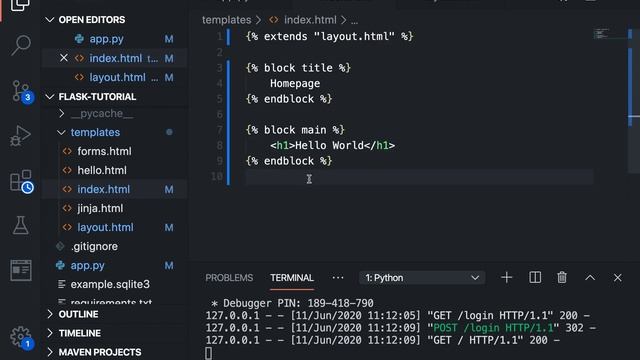The width and height of the screenshot is (640, 360).
Task: Open the 1: Python terminal dropdown
Action: [422, 278]
